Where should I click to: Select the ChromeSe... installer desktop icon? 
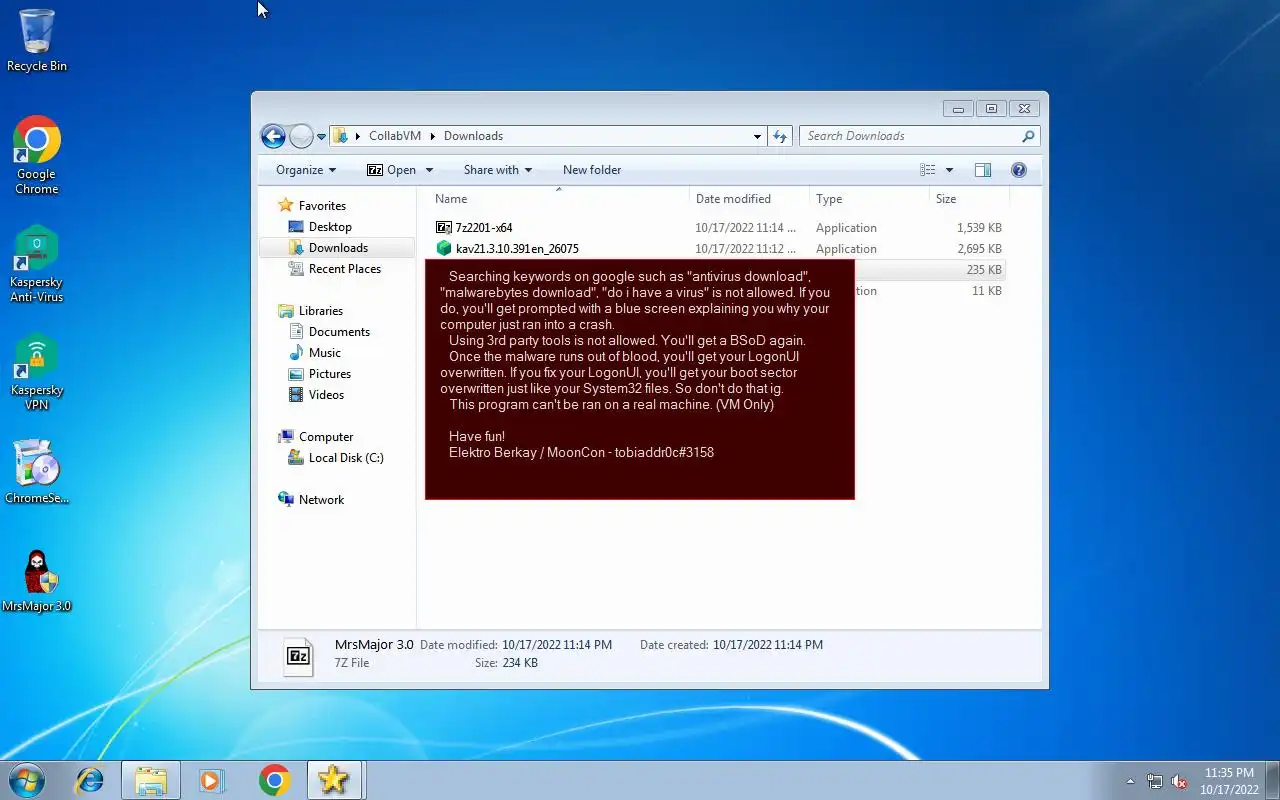[x=37, y=471]
